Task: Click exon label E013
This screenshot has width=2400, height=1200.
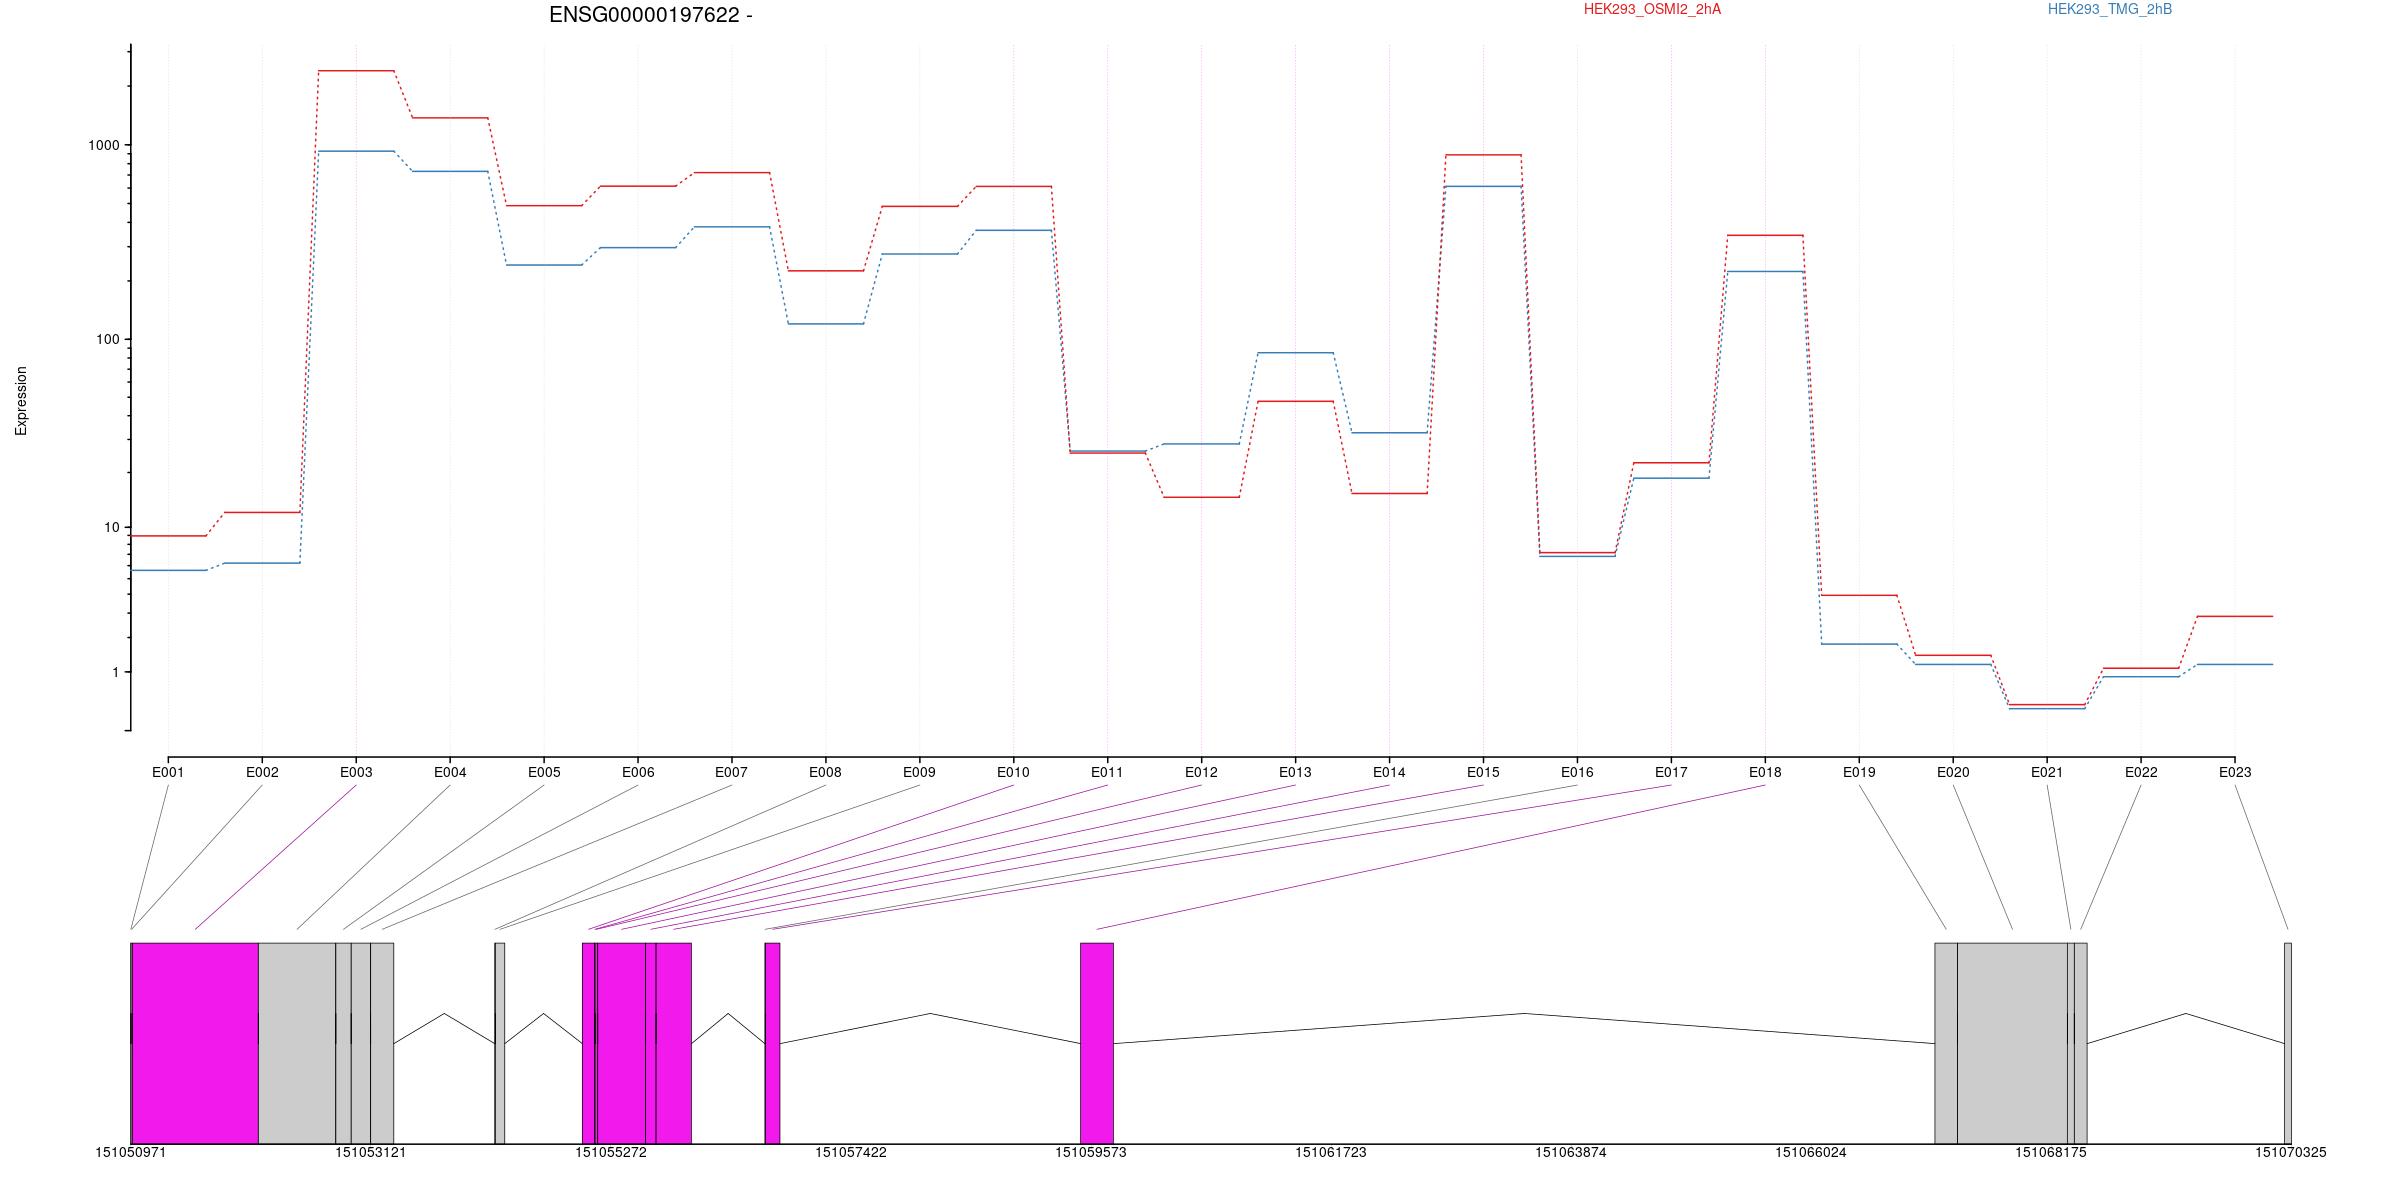Action: click(1295, 772)
